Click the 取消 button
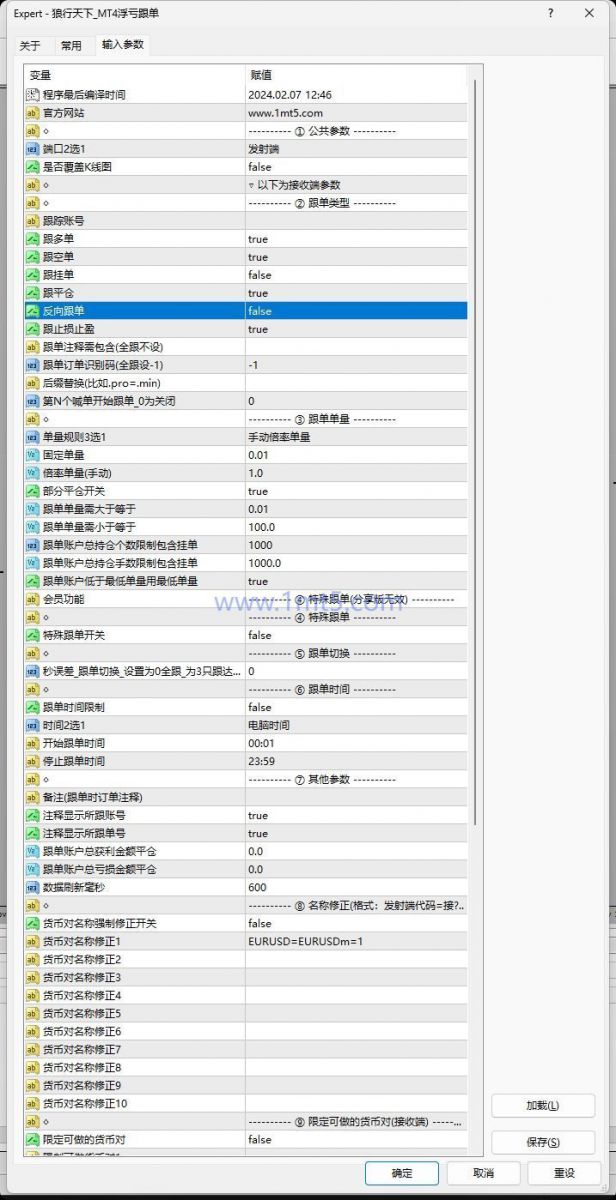The width and height of the screenshot is (616, 1200). click(483, 1173)
